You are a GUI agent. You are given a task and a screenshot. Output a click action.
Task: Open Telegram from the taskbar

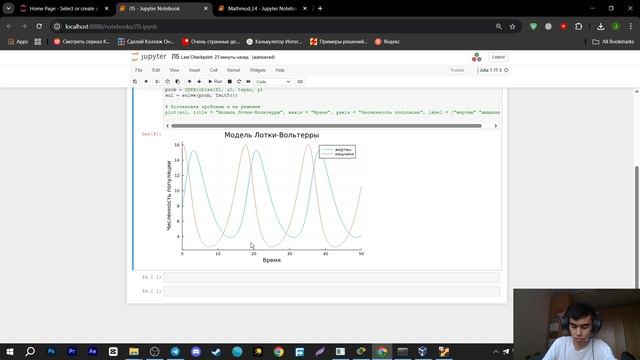tap(175, 351)
